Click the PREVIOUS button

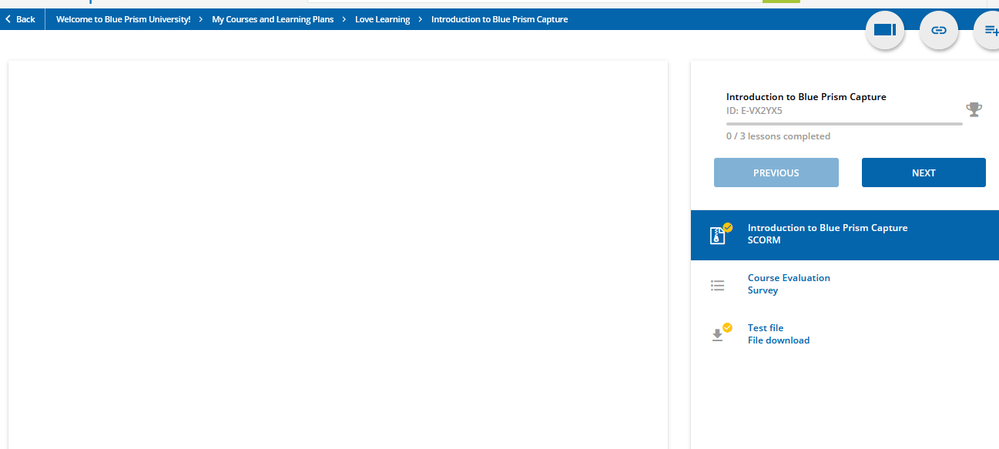click(776, 173)
